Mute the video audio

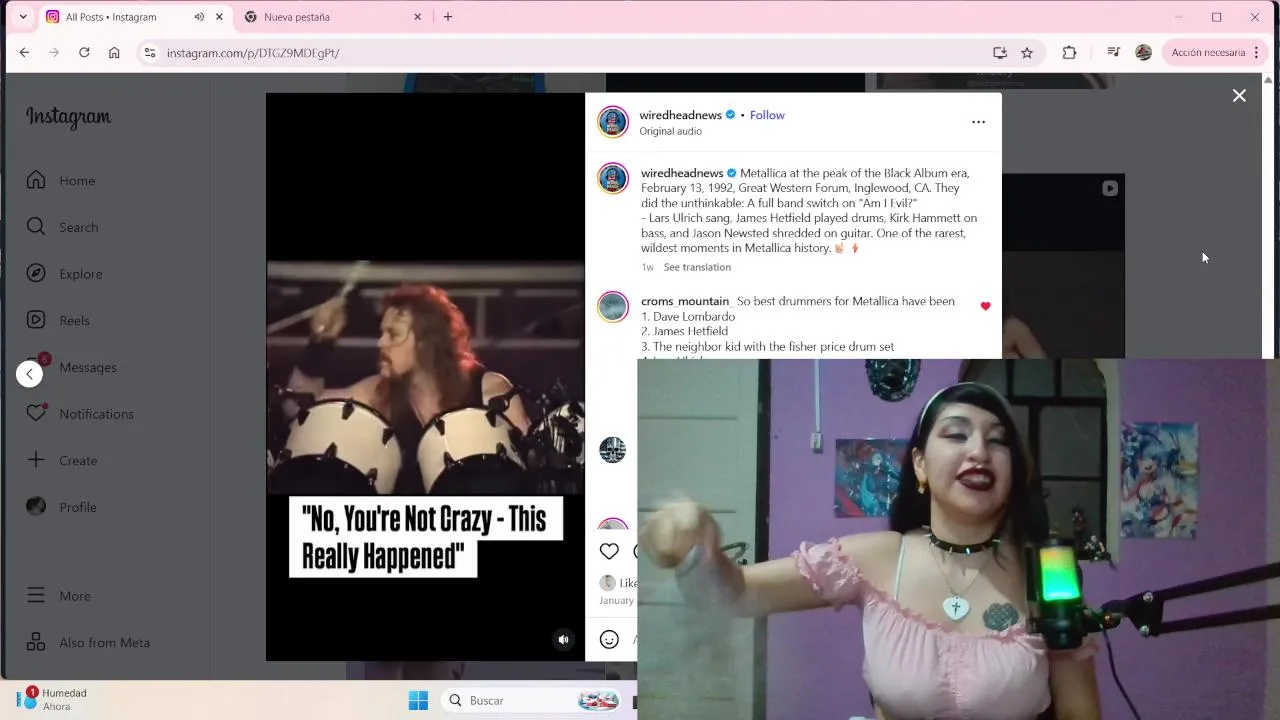563,640
